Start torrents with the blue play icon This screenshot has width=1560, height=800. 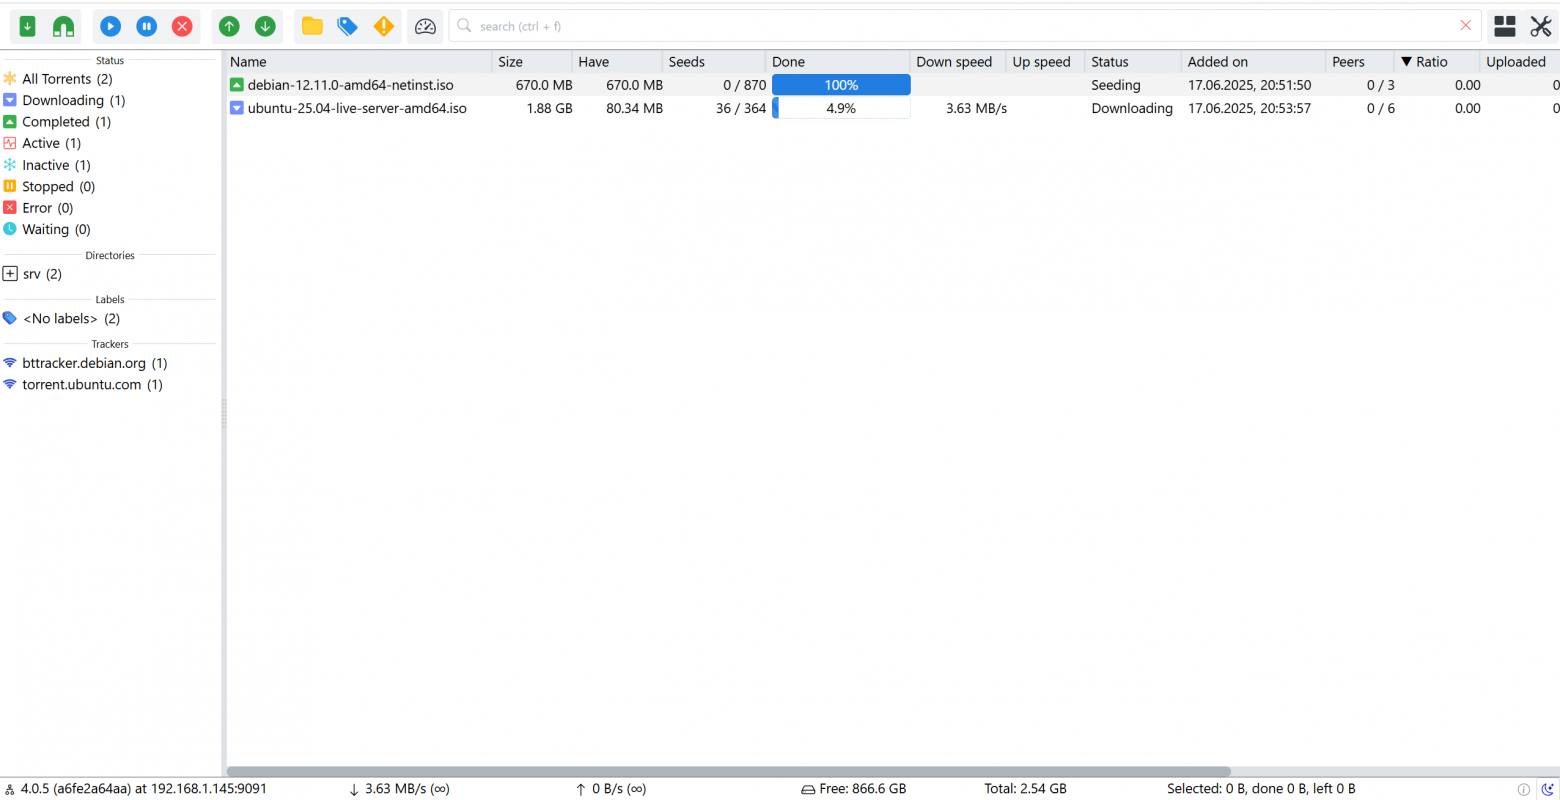(x=111, y=27)
